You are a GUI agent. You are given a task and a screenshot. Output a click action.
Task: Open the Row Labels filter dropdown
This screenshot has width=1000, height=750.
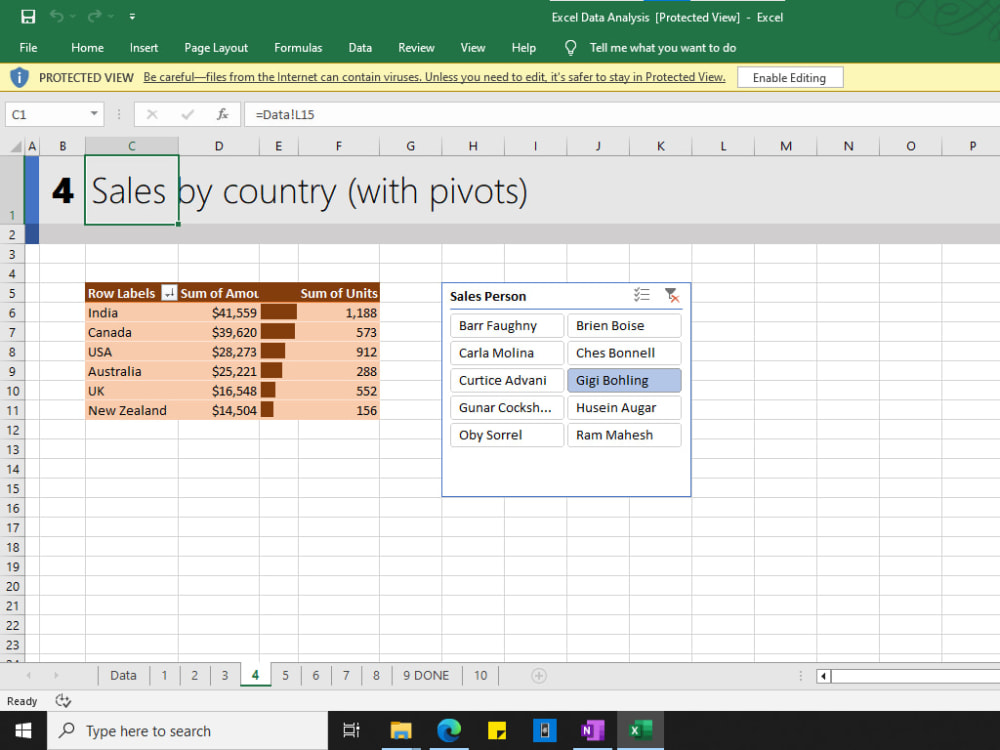(x=167, y=293)
